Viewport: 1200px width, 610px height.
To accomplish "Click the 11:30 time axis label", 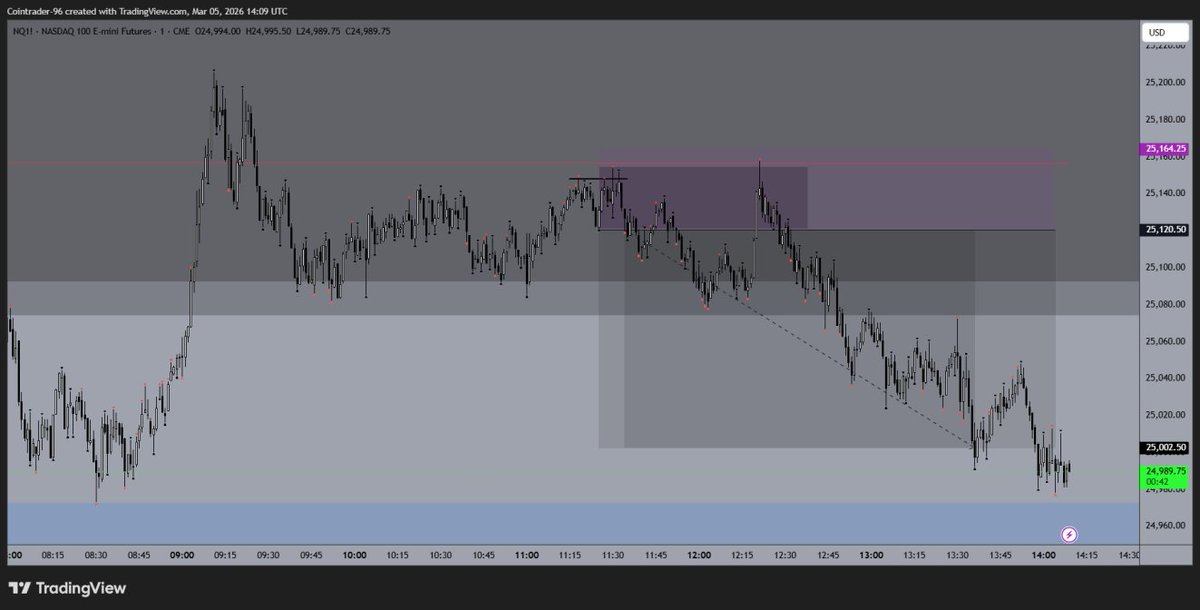I will [613, 555].
